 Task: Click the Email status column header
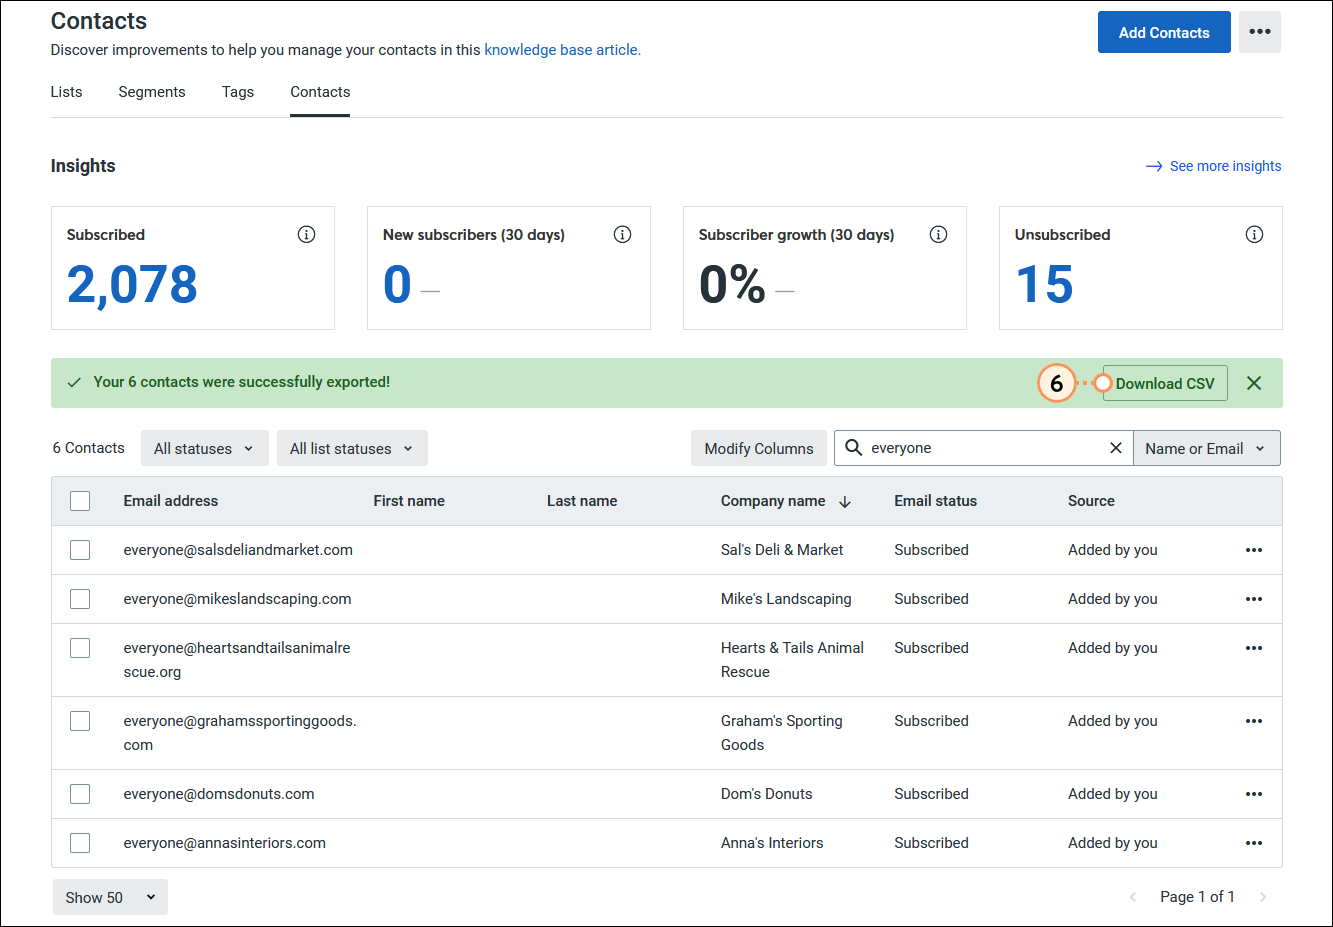[x=936, y=501]
